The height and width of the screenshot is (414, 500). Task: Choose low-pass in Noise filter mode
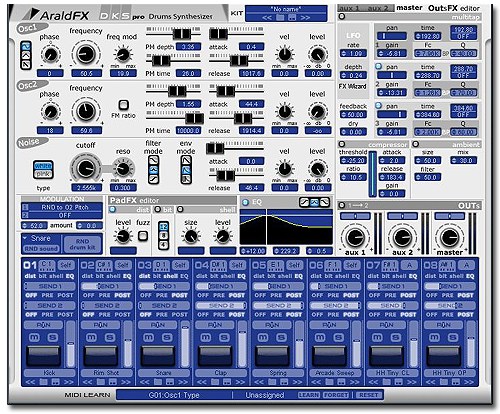click(x=153, y=161)
